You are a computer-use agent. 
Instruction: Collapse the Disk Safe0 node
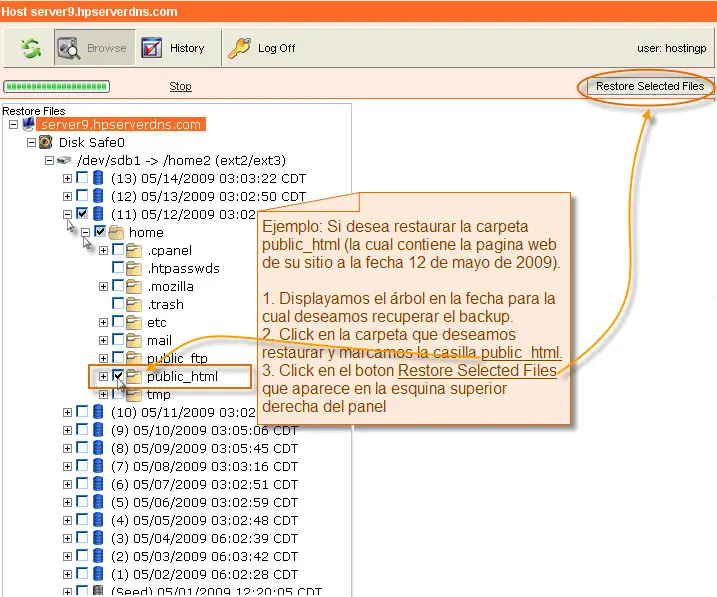[32, 143]
